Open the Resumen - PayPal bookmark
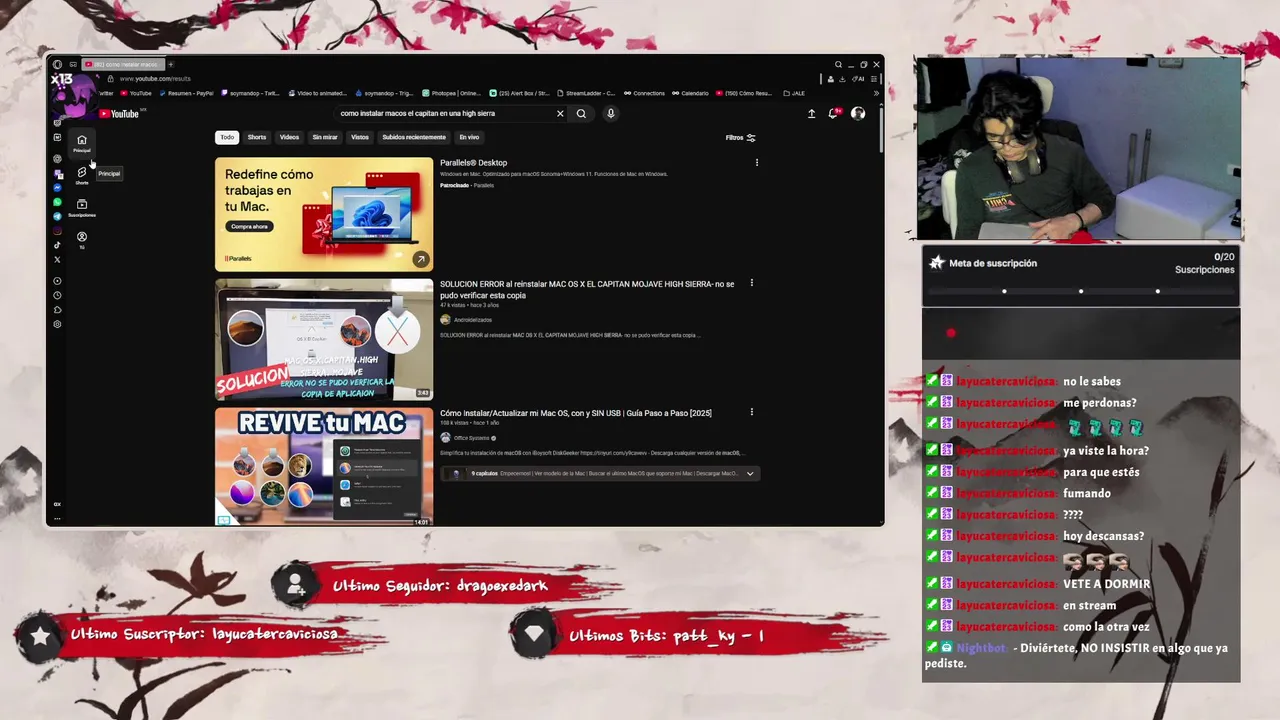This screenshot has width=1280, height=720. coord(186,93)
